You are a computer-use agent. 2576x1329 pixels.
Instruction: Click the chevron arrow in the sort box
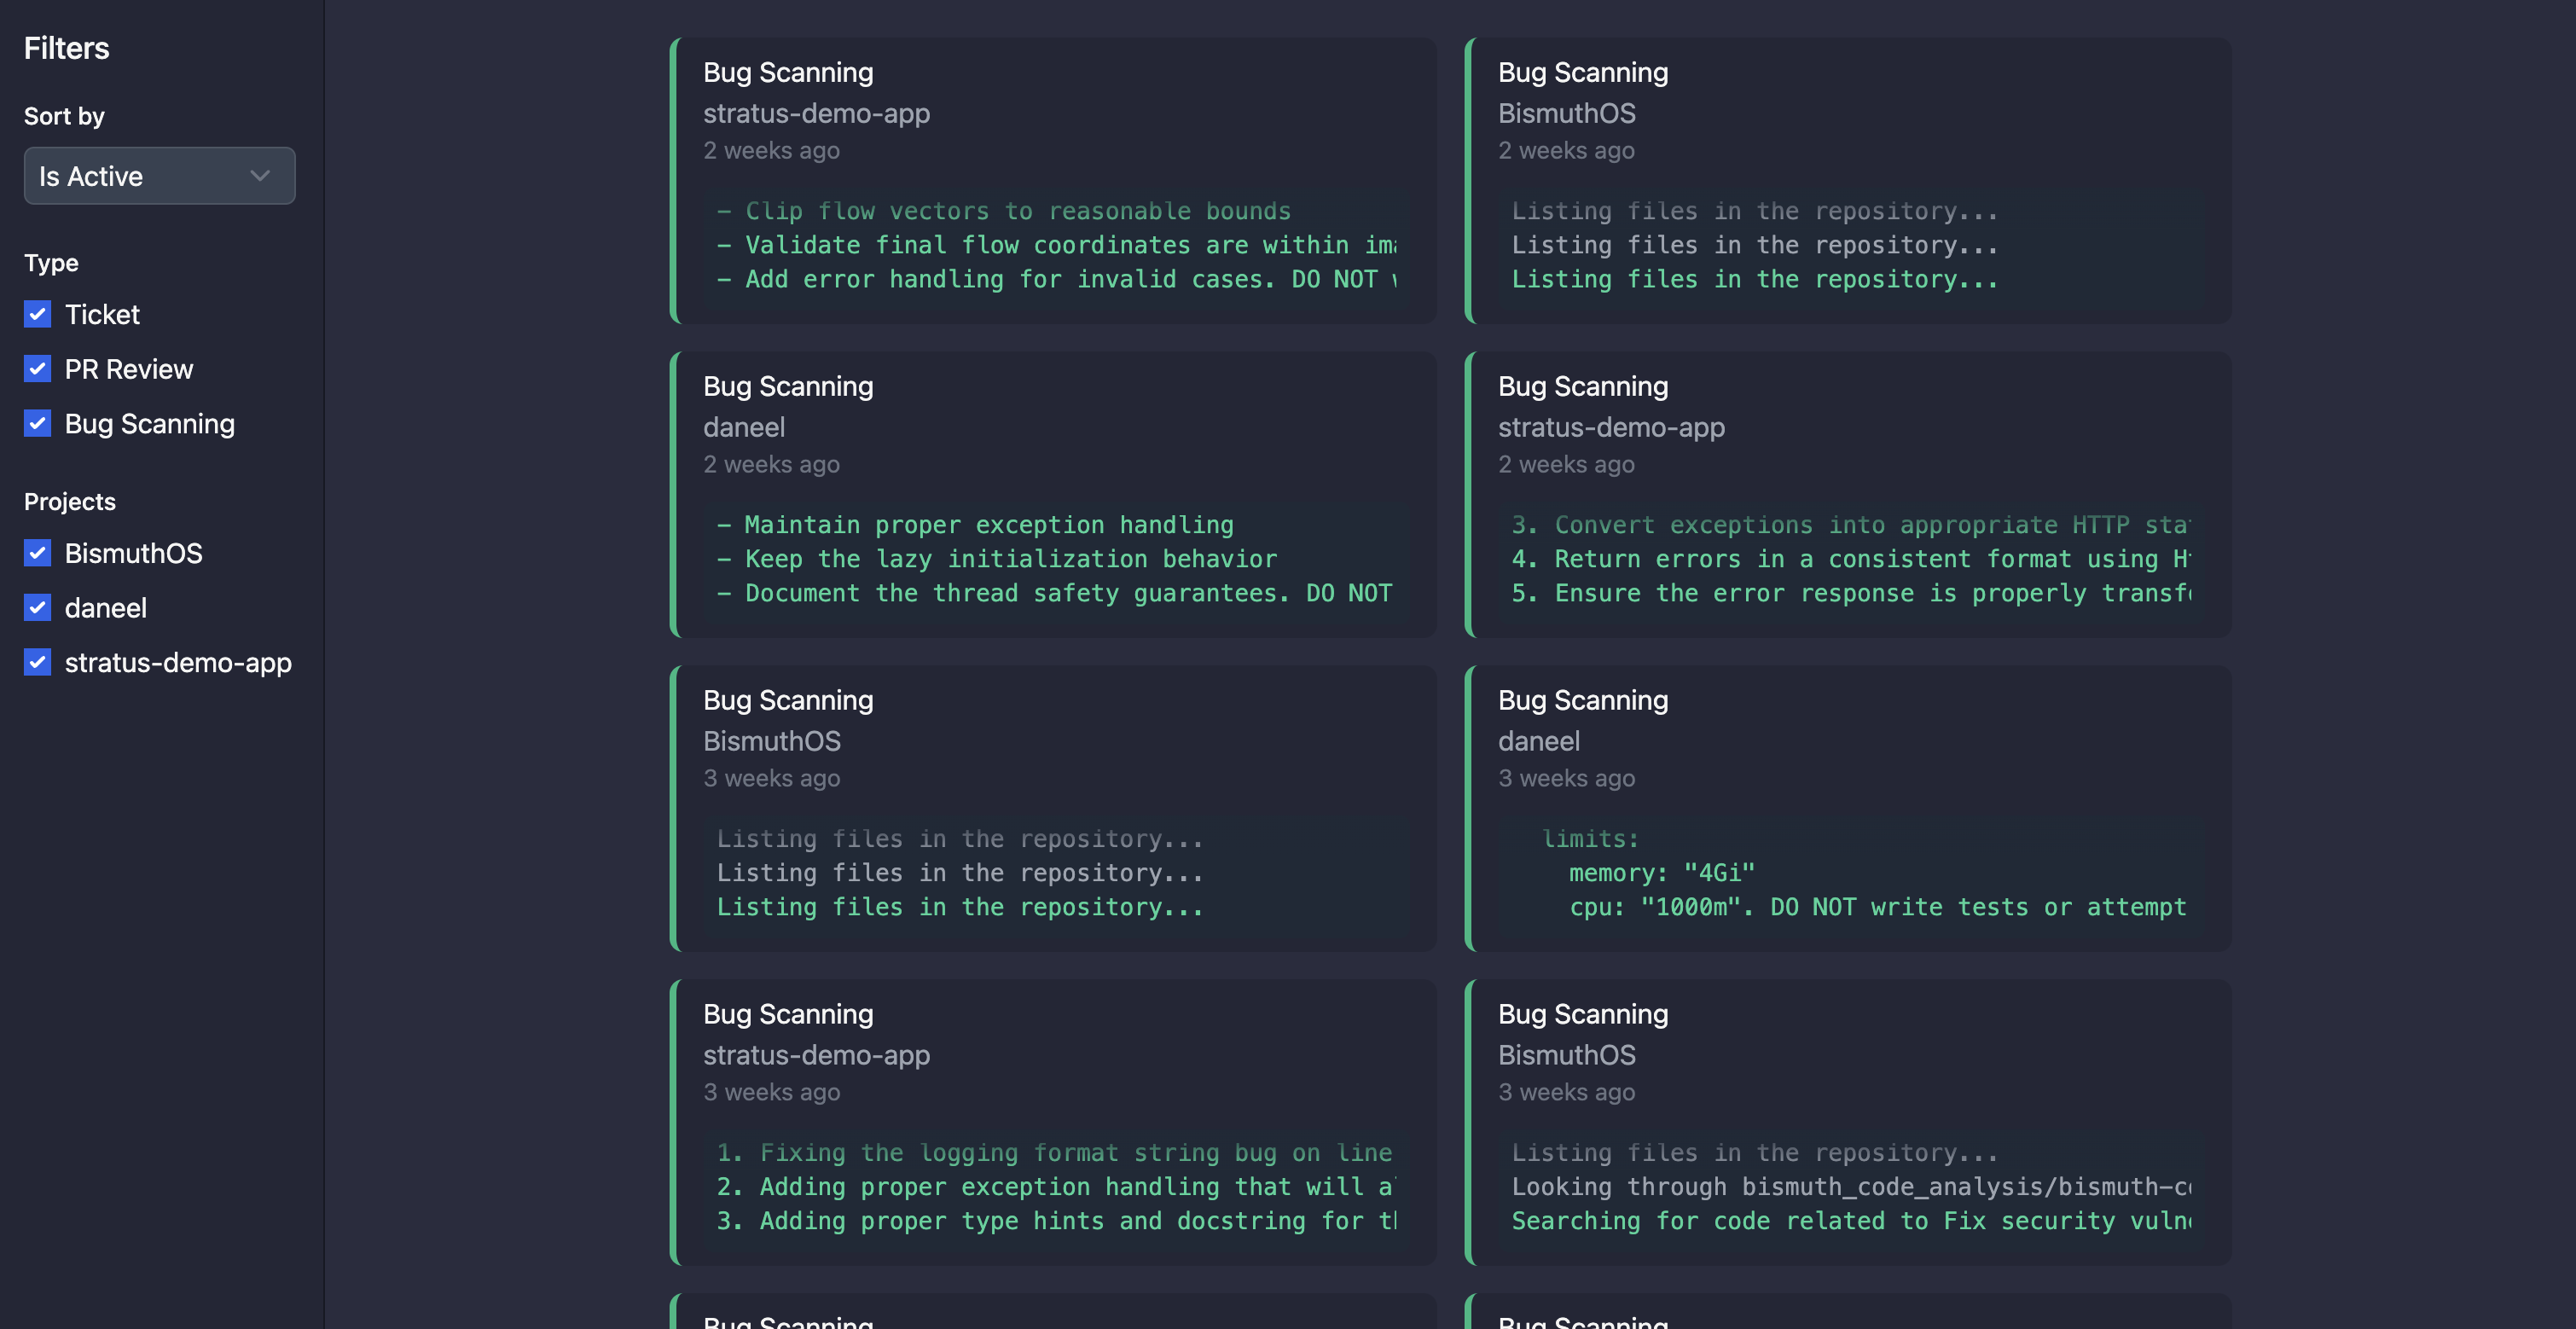tap(260, 176)
